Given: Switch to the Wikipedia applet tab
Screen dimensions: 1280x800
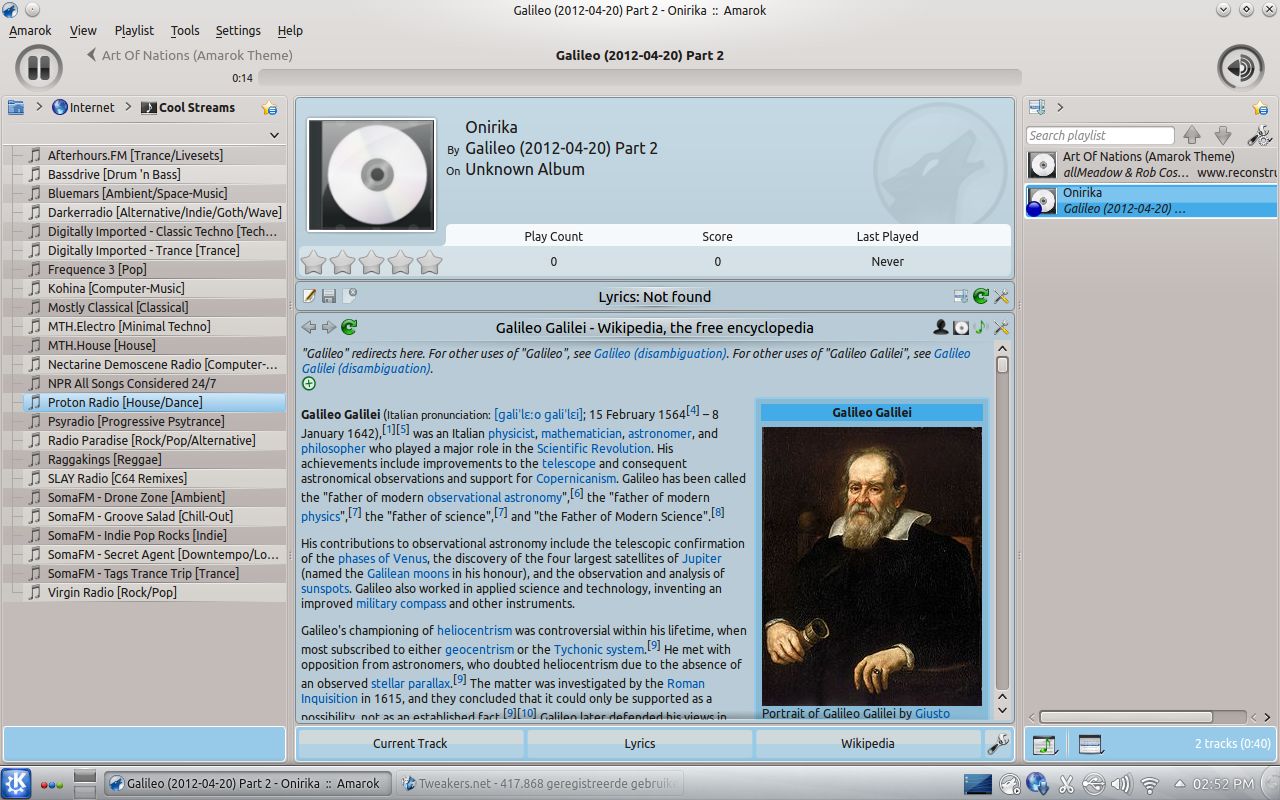Looking at the screenshot, I should point(868,743).
